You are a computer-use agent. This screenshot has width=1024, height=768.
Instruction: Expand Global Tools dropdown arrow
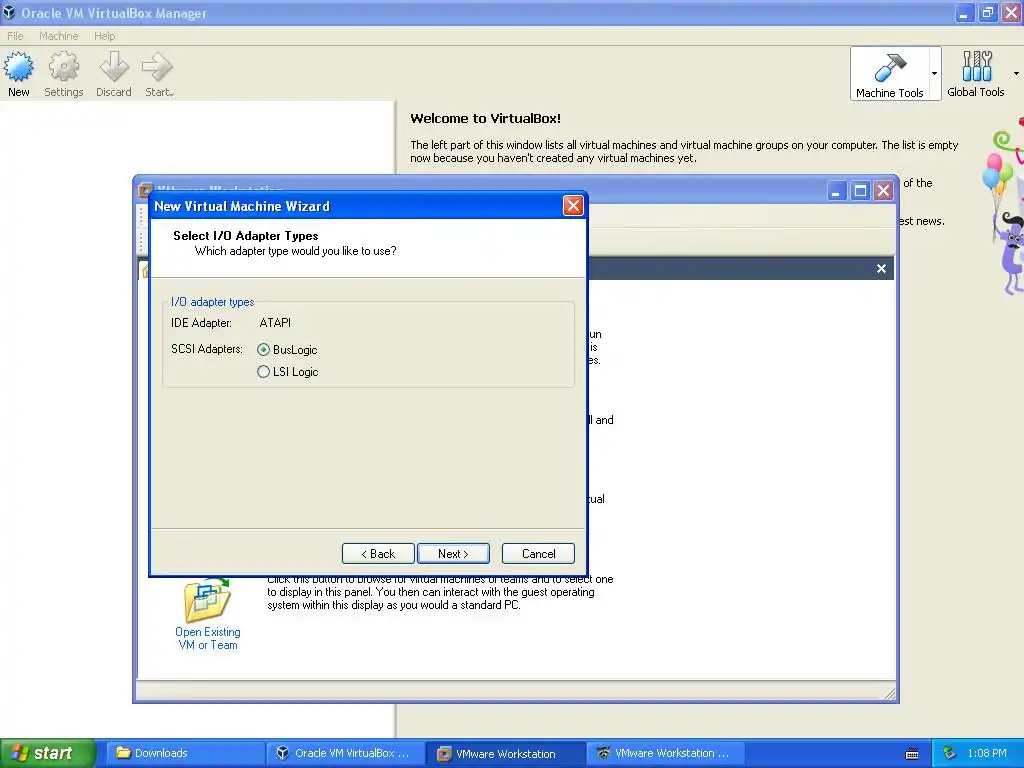(x=1016, y=74)
